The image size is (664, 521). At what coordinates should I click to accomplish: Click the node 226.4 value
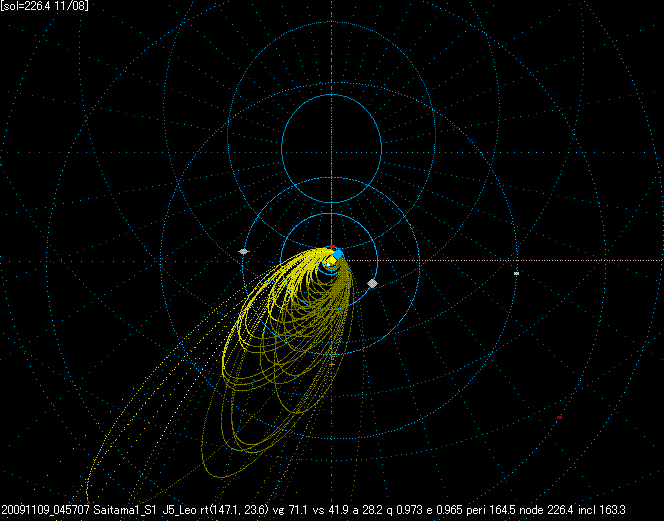point(544,510)
